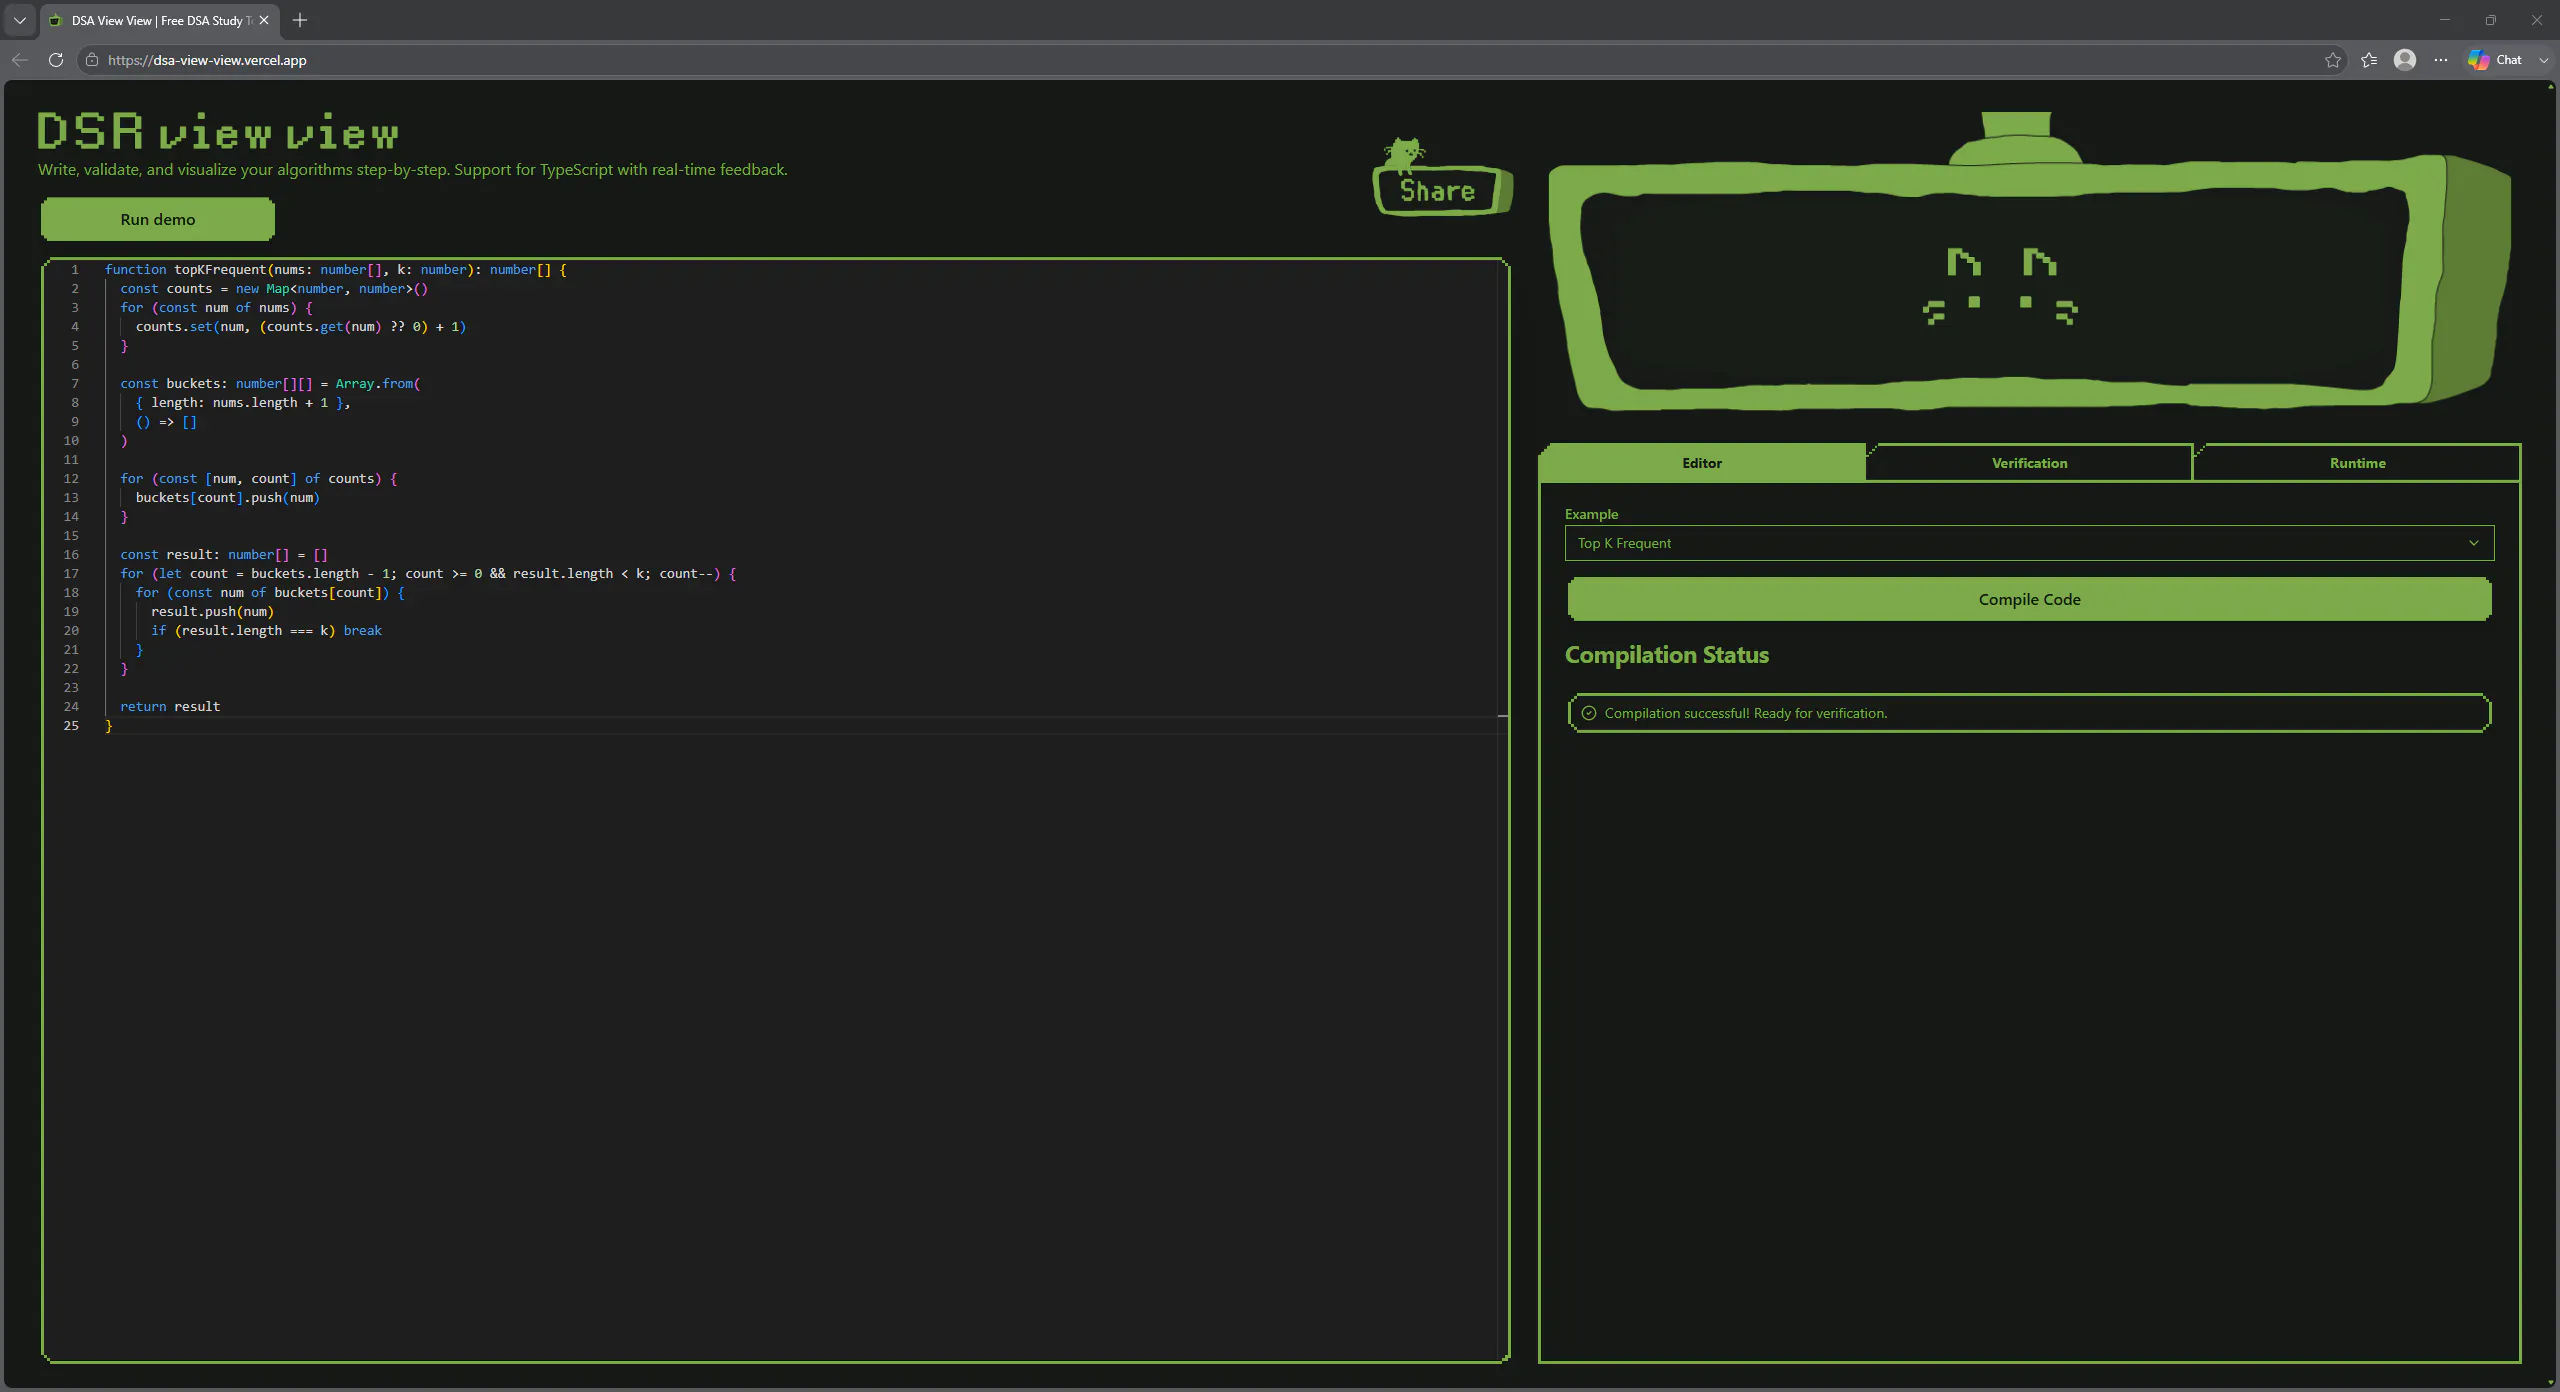Click line 17 for loop with count--
Viewport: 2560px width, 1392px height.
[428, 574]
